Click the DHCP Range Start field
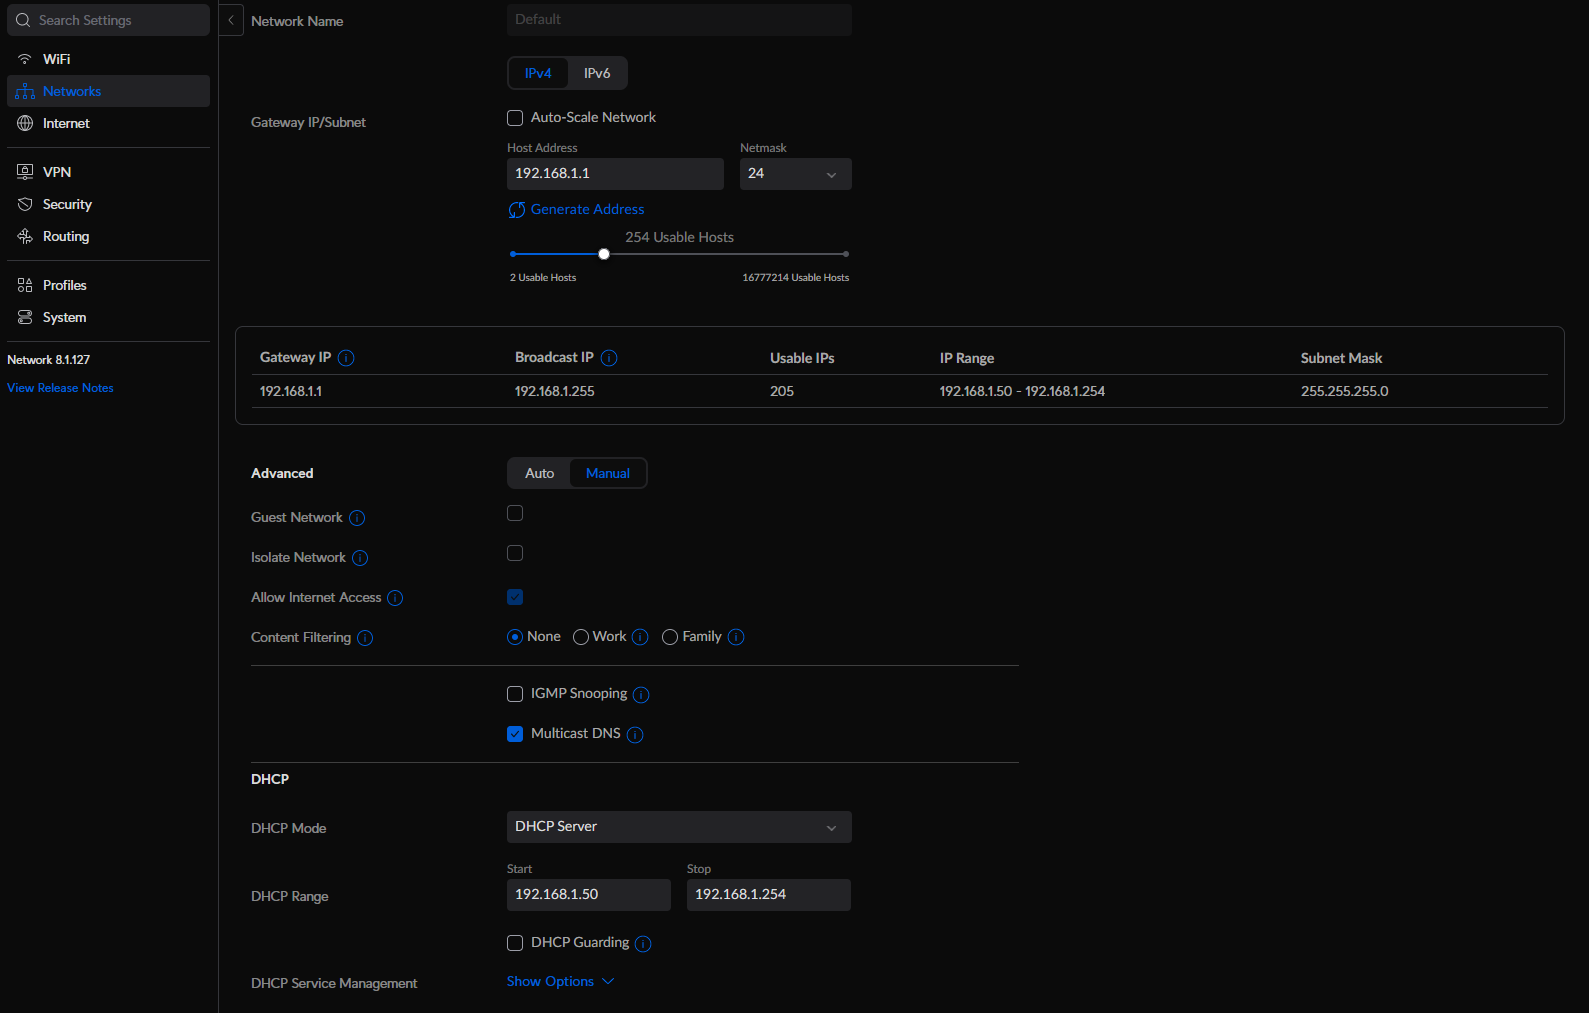 (589, 895)
